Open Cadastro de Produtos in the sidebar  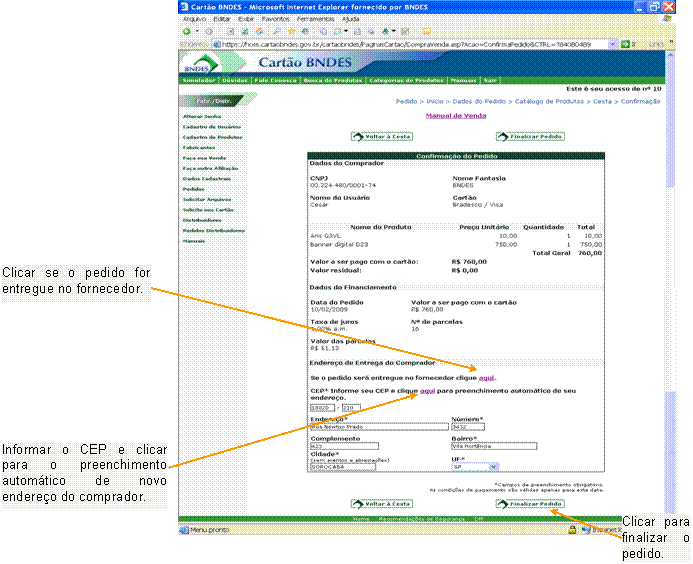point(213,137)
